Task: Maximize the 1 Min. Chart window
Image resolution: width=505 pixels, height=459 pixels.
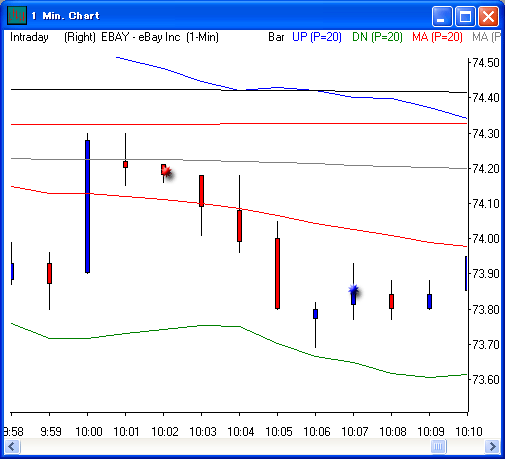Action: point(465,16)
